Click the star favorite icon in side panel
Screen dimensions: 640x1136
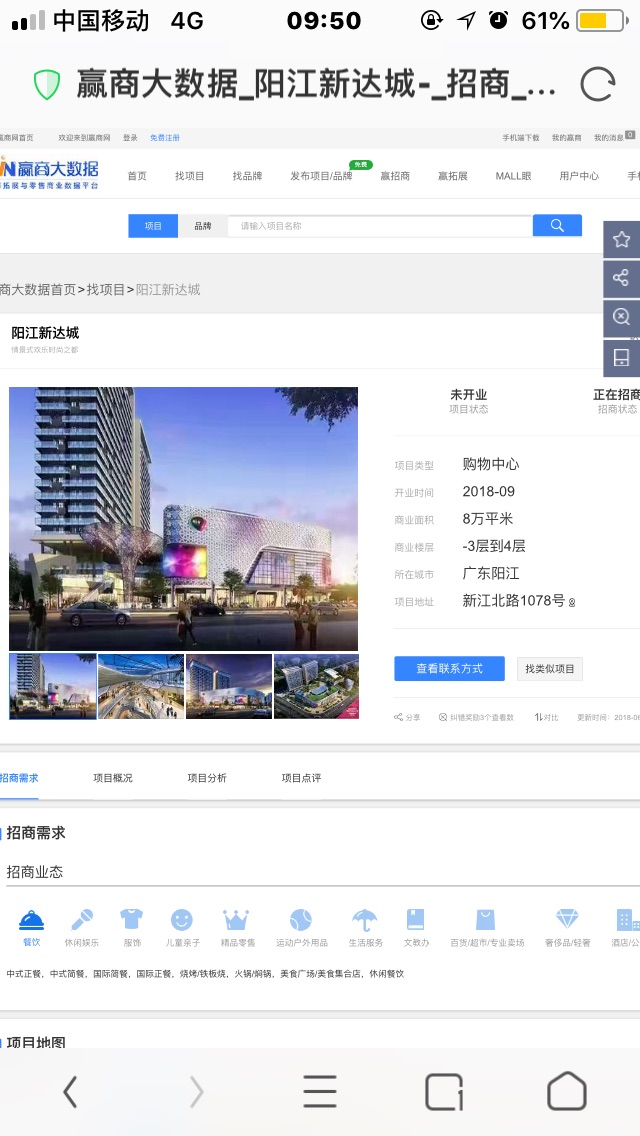[x=621, y=240]
